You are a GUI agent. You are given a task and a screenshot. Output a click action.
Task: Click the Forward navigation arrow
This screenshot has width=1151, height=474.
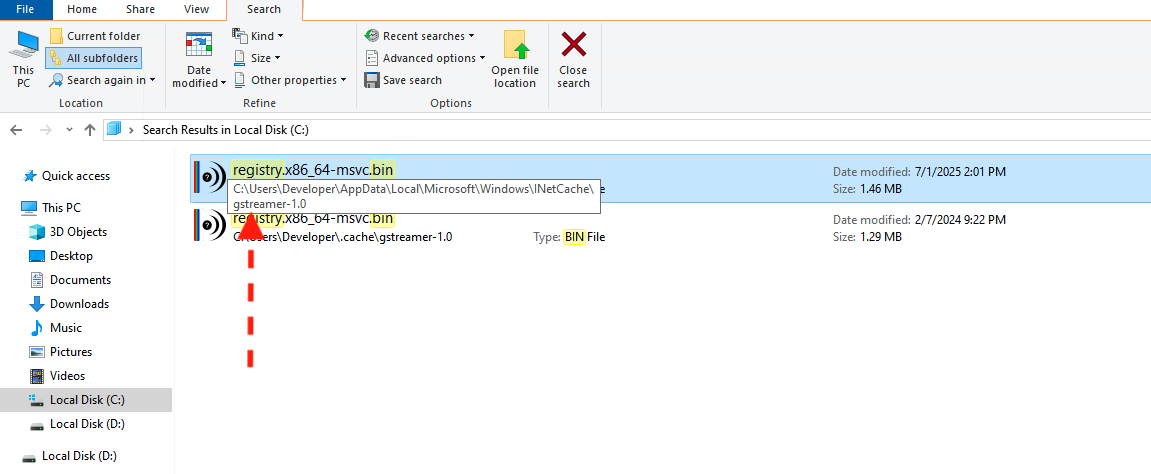(x=45, y=130)
